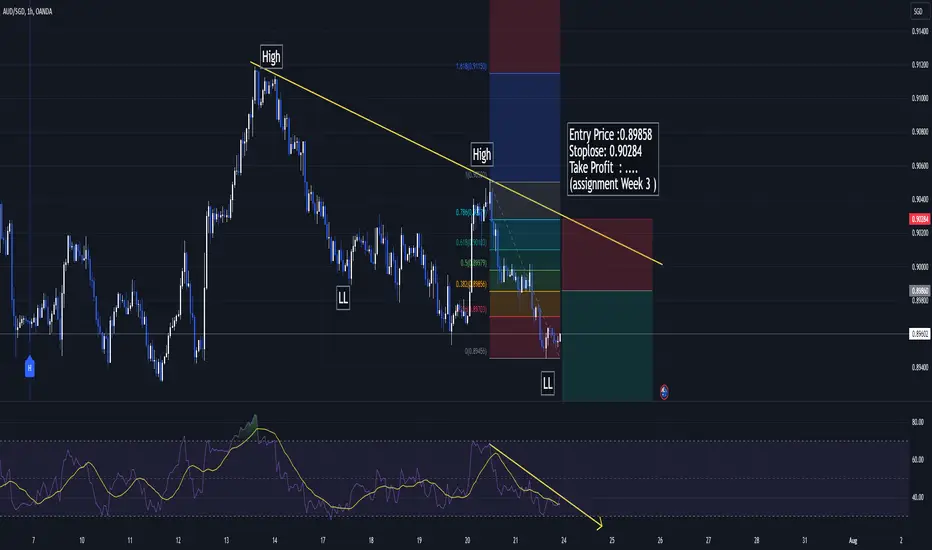932x550 pixels.
Task: Click the 60.00 RSI scale label
Action: (918, 460)
